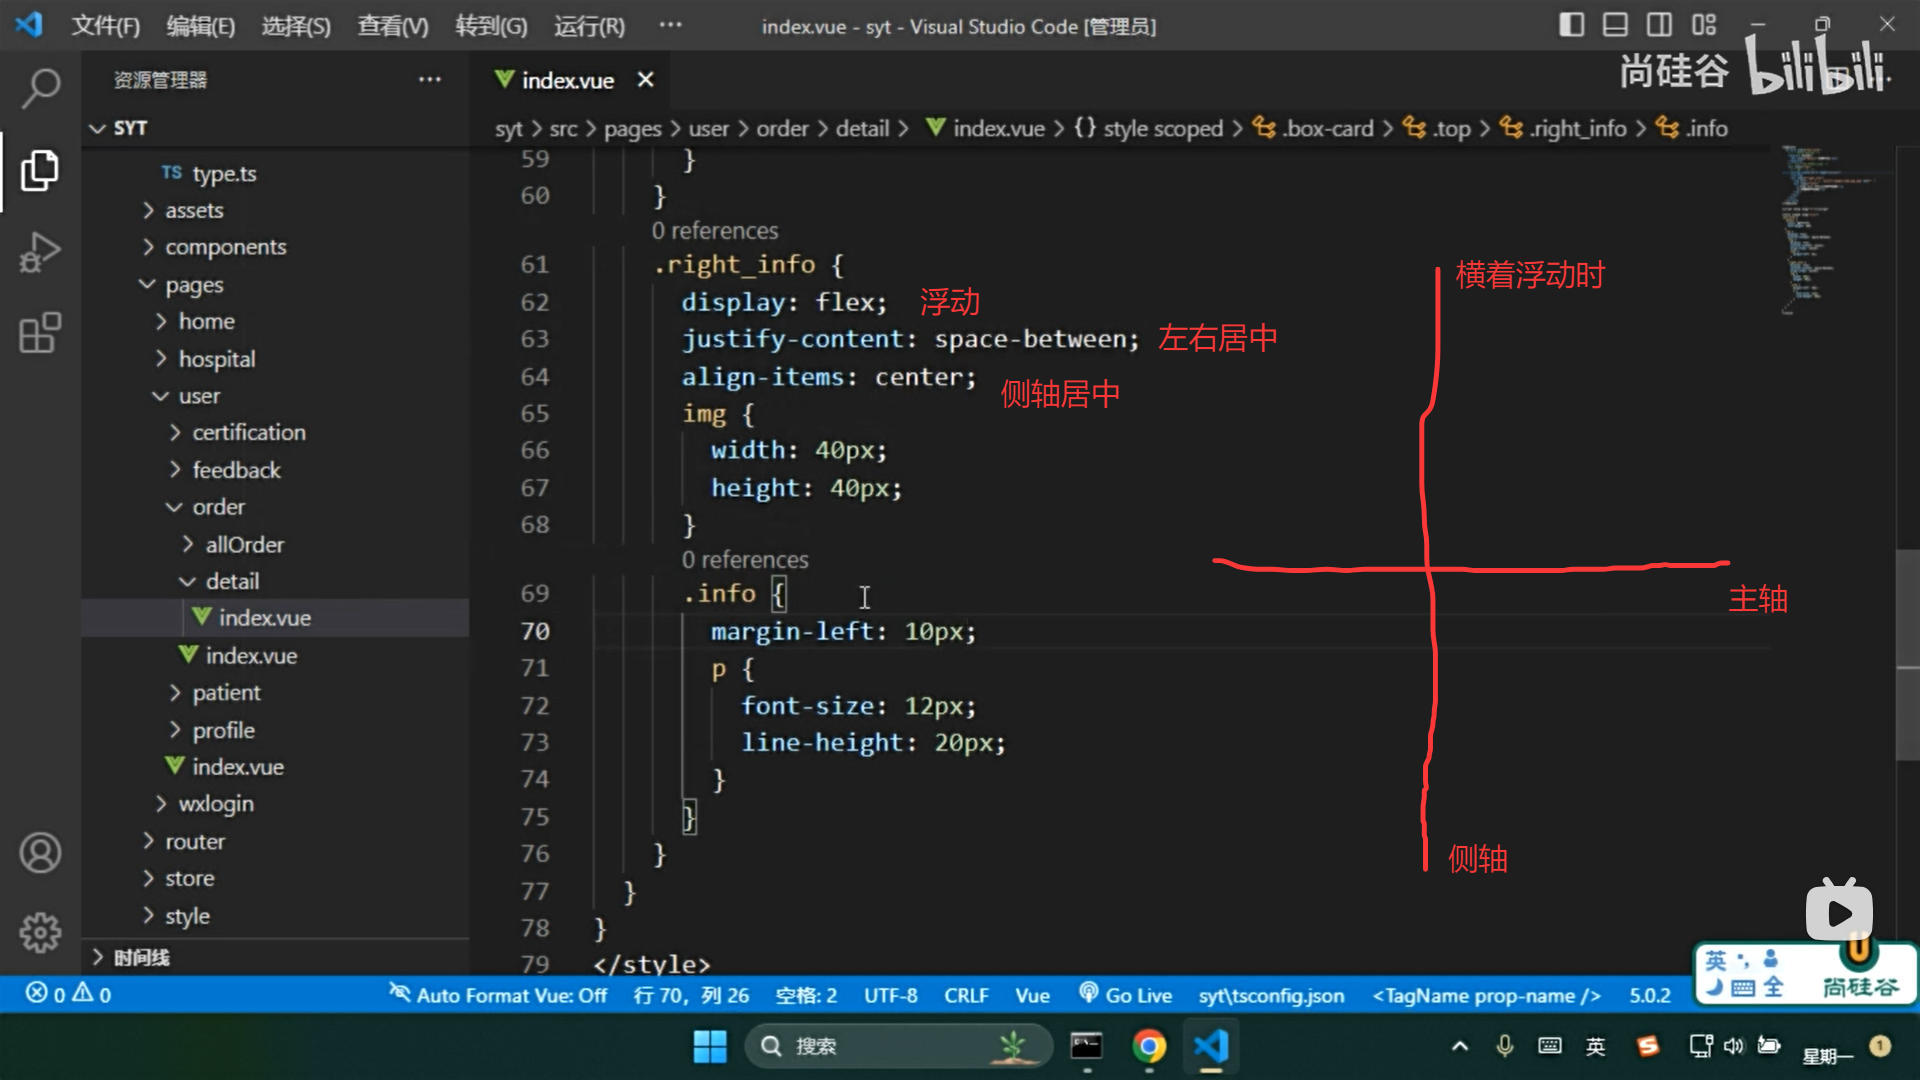This screenshot has width=1920, height=1080.
Task: Click errors and warnings status indicator
Action: 68,994
